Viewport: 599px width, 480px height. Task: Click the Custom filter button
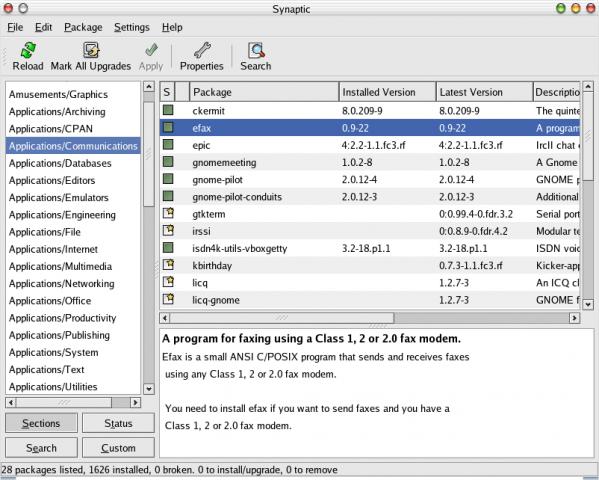coord(118,448)
